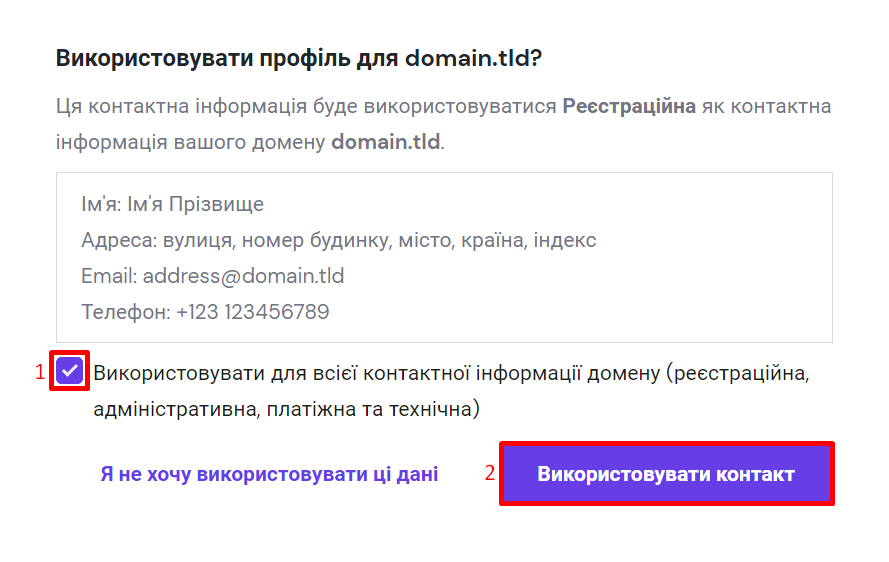The height and width of the screenshot is (562, 889).
Task: Click the Я не хочу використовувати ці дані link
Action: [269, 474]
